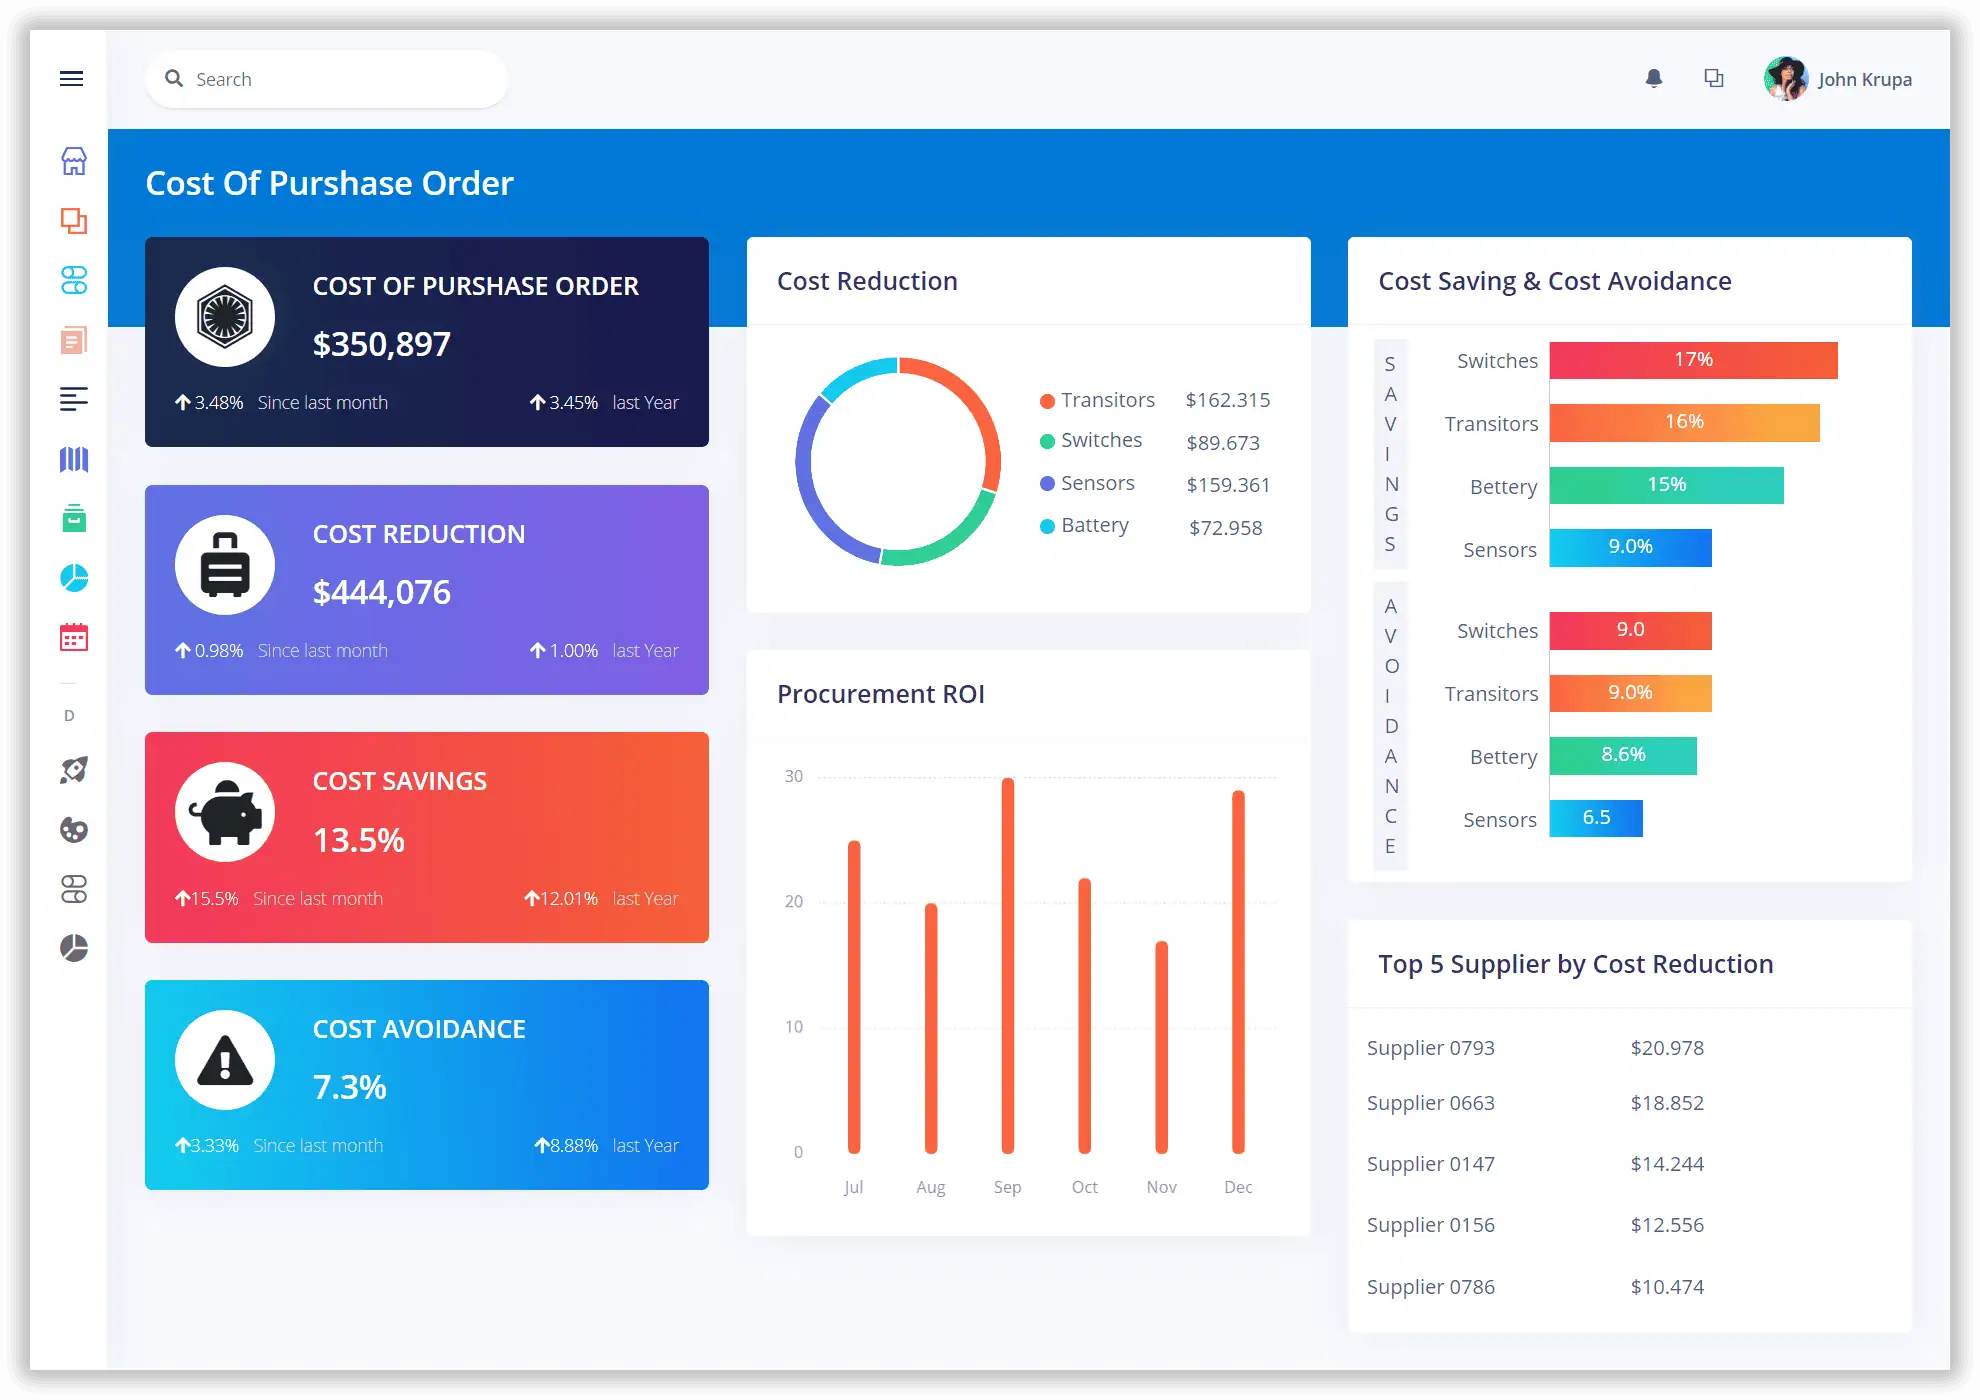Screen dimensions: 1980x1400
Task: Click the overlapping windows icon in header
Action: tap(1714, 78)
